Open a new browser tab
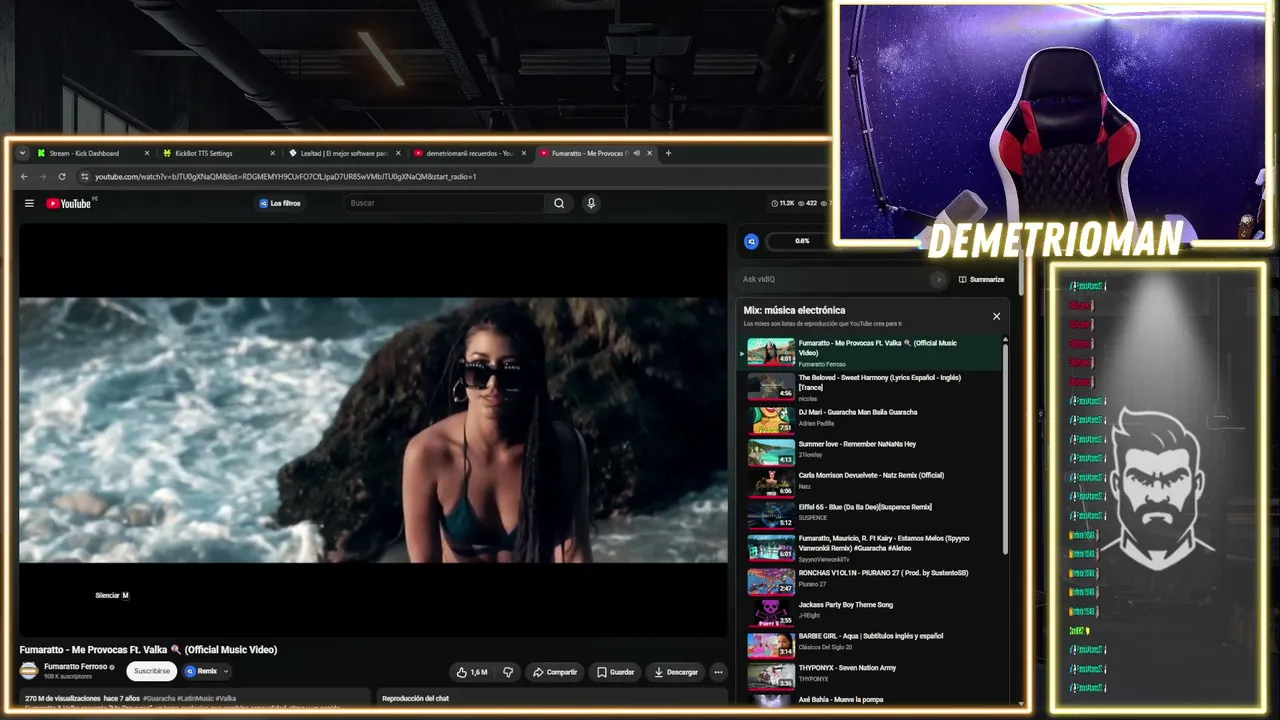This screenshot has height=720, width=1280. [668, 153]
